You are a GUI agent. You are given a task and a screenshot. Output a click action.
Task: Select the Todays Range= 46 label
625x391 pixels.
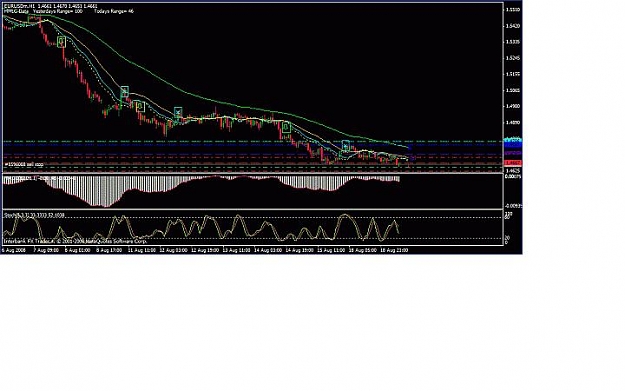tap(114, 12)
